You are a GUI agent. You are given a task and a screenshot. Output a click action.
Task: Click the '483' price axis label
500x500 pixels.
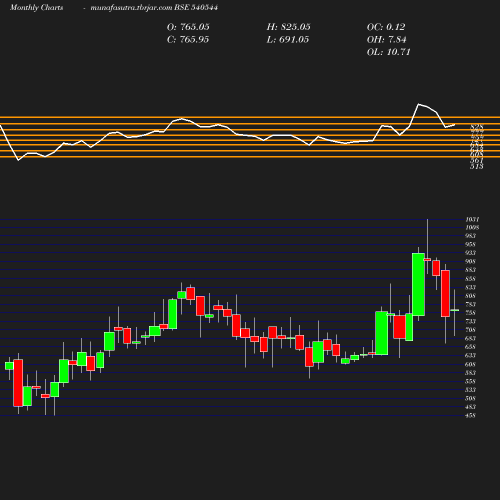[471, 407]
